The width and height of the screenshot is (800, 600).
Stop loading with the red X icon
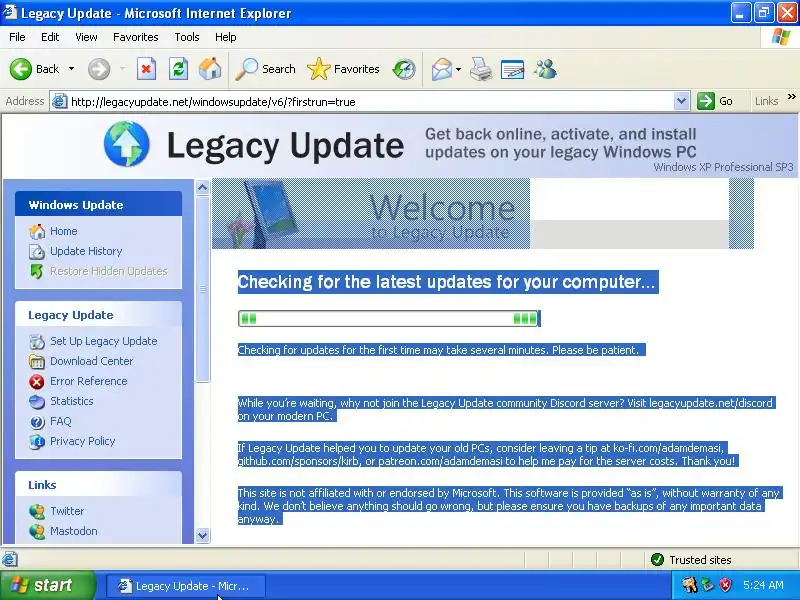tap(146, 69)
